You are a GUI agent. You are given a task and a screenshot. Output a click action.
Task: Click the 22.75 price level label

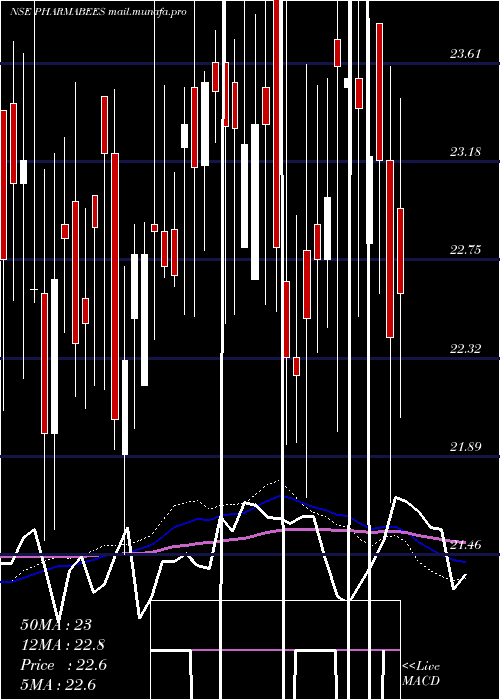[x=465, y=250]
